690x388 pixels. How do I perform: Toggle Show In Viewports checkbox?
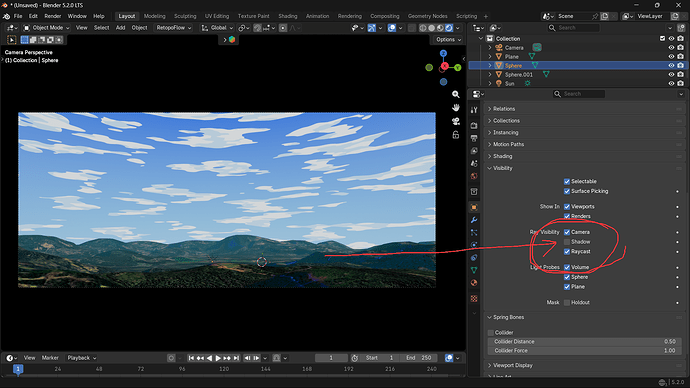(567, 207)
